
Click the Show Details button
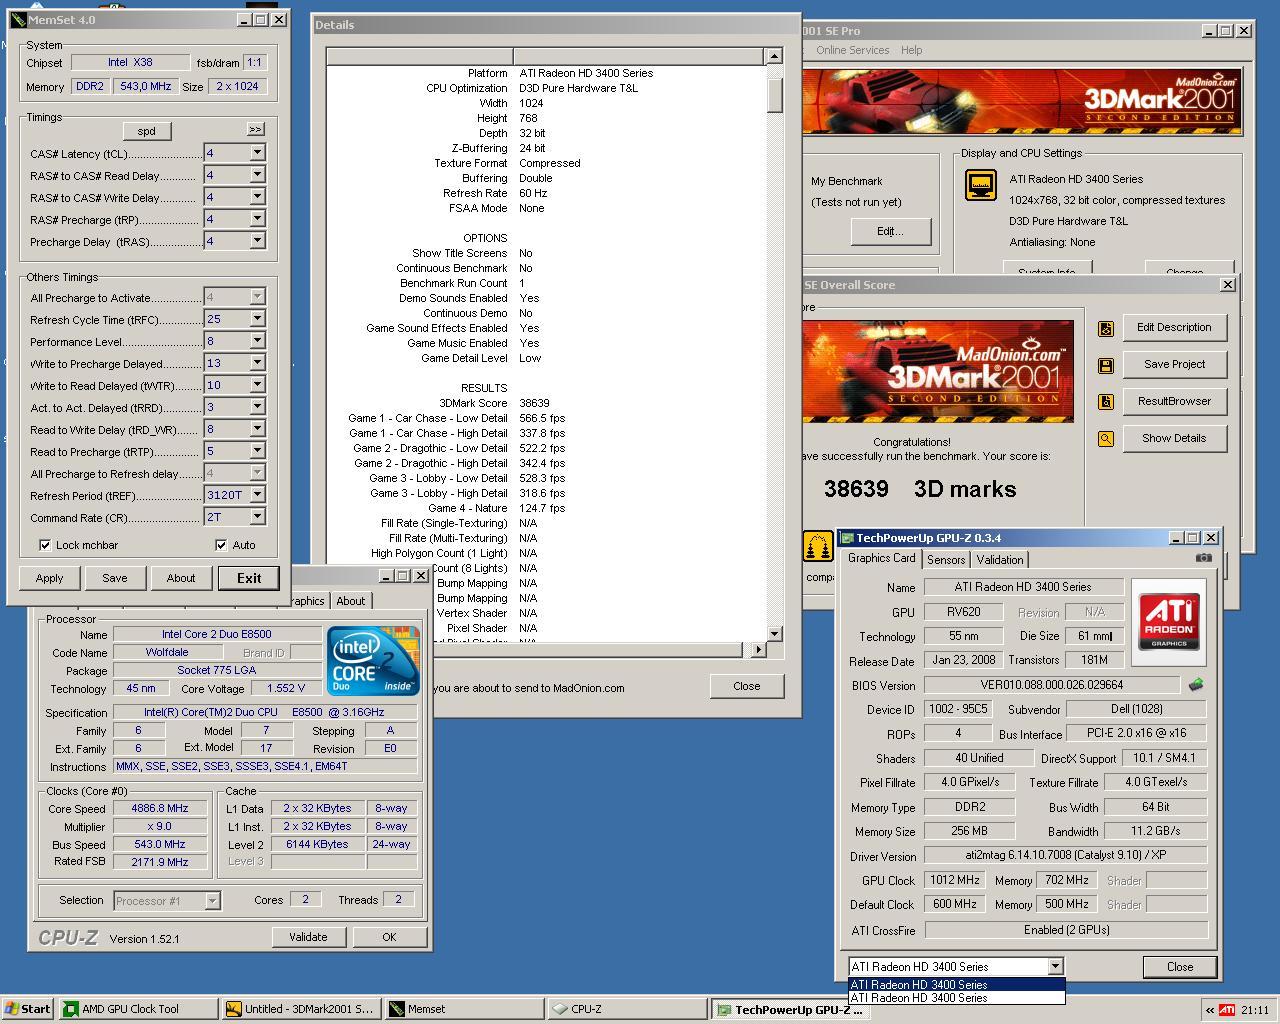1174,438
